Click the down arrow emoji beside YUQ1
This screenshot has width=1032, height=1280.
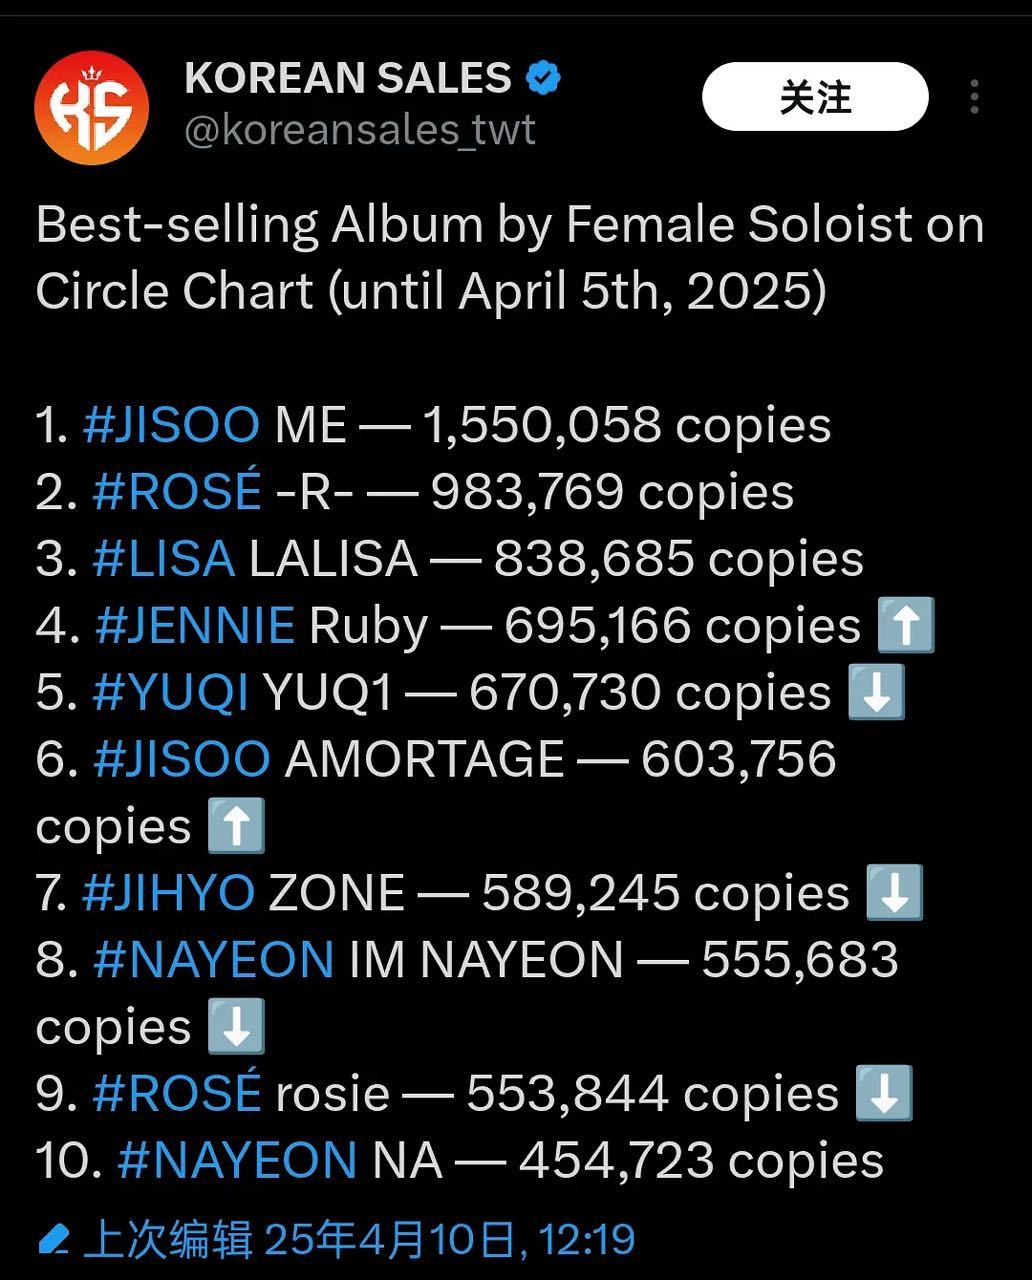point(875,692)
